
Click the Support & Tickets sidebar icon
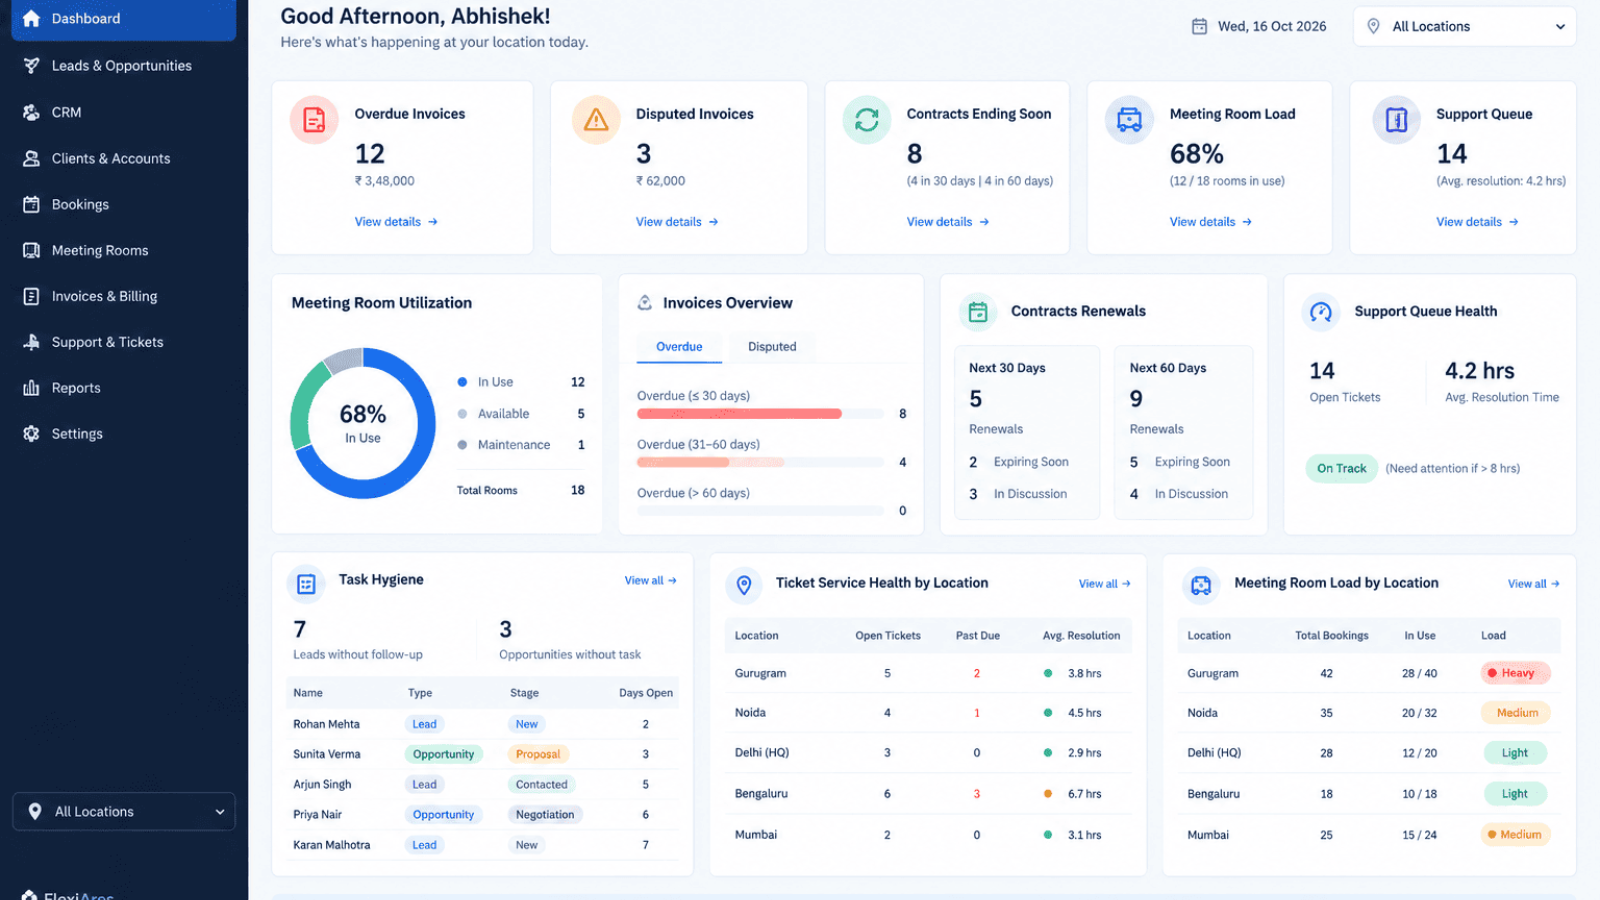tap(31, 342)
